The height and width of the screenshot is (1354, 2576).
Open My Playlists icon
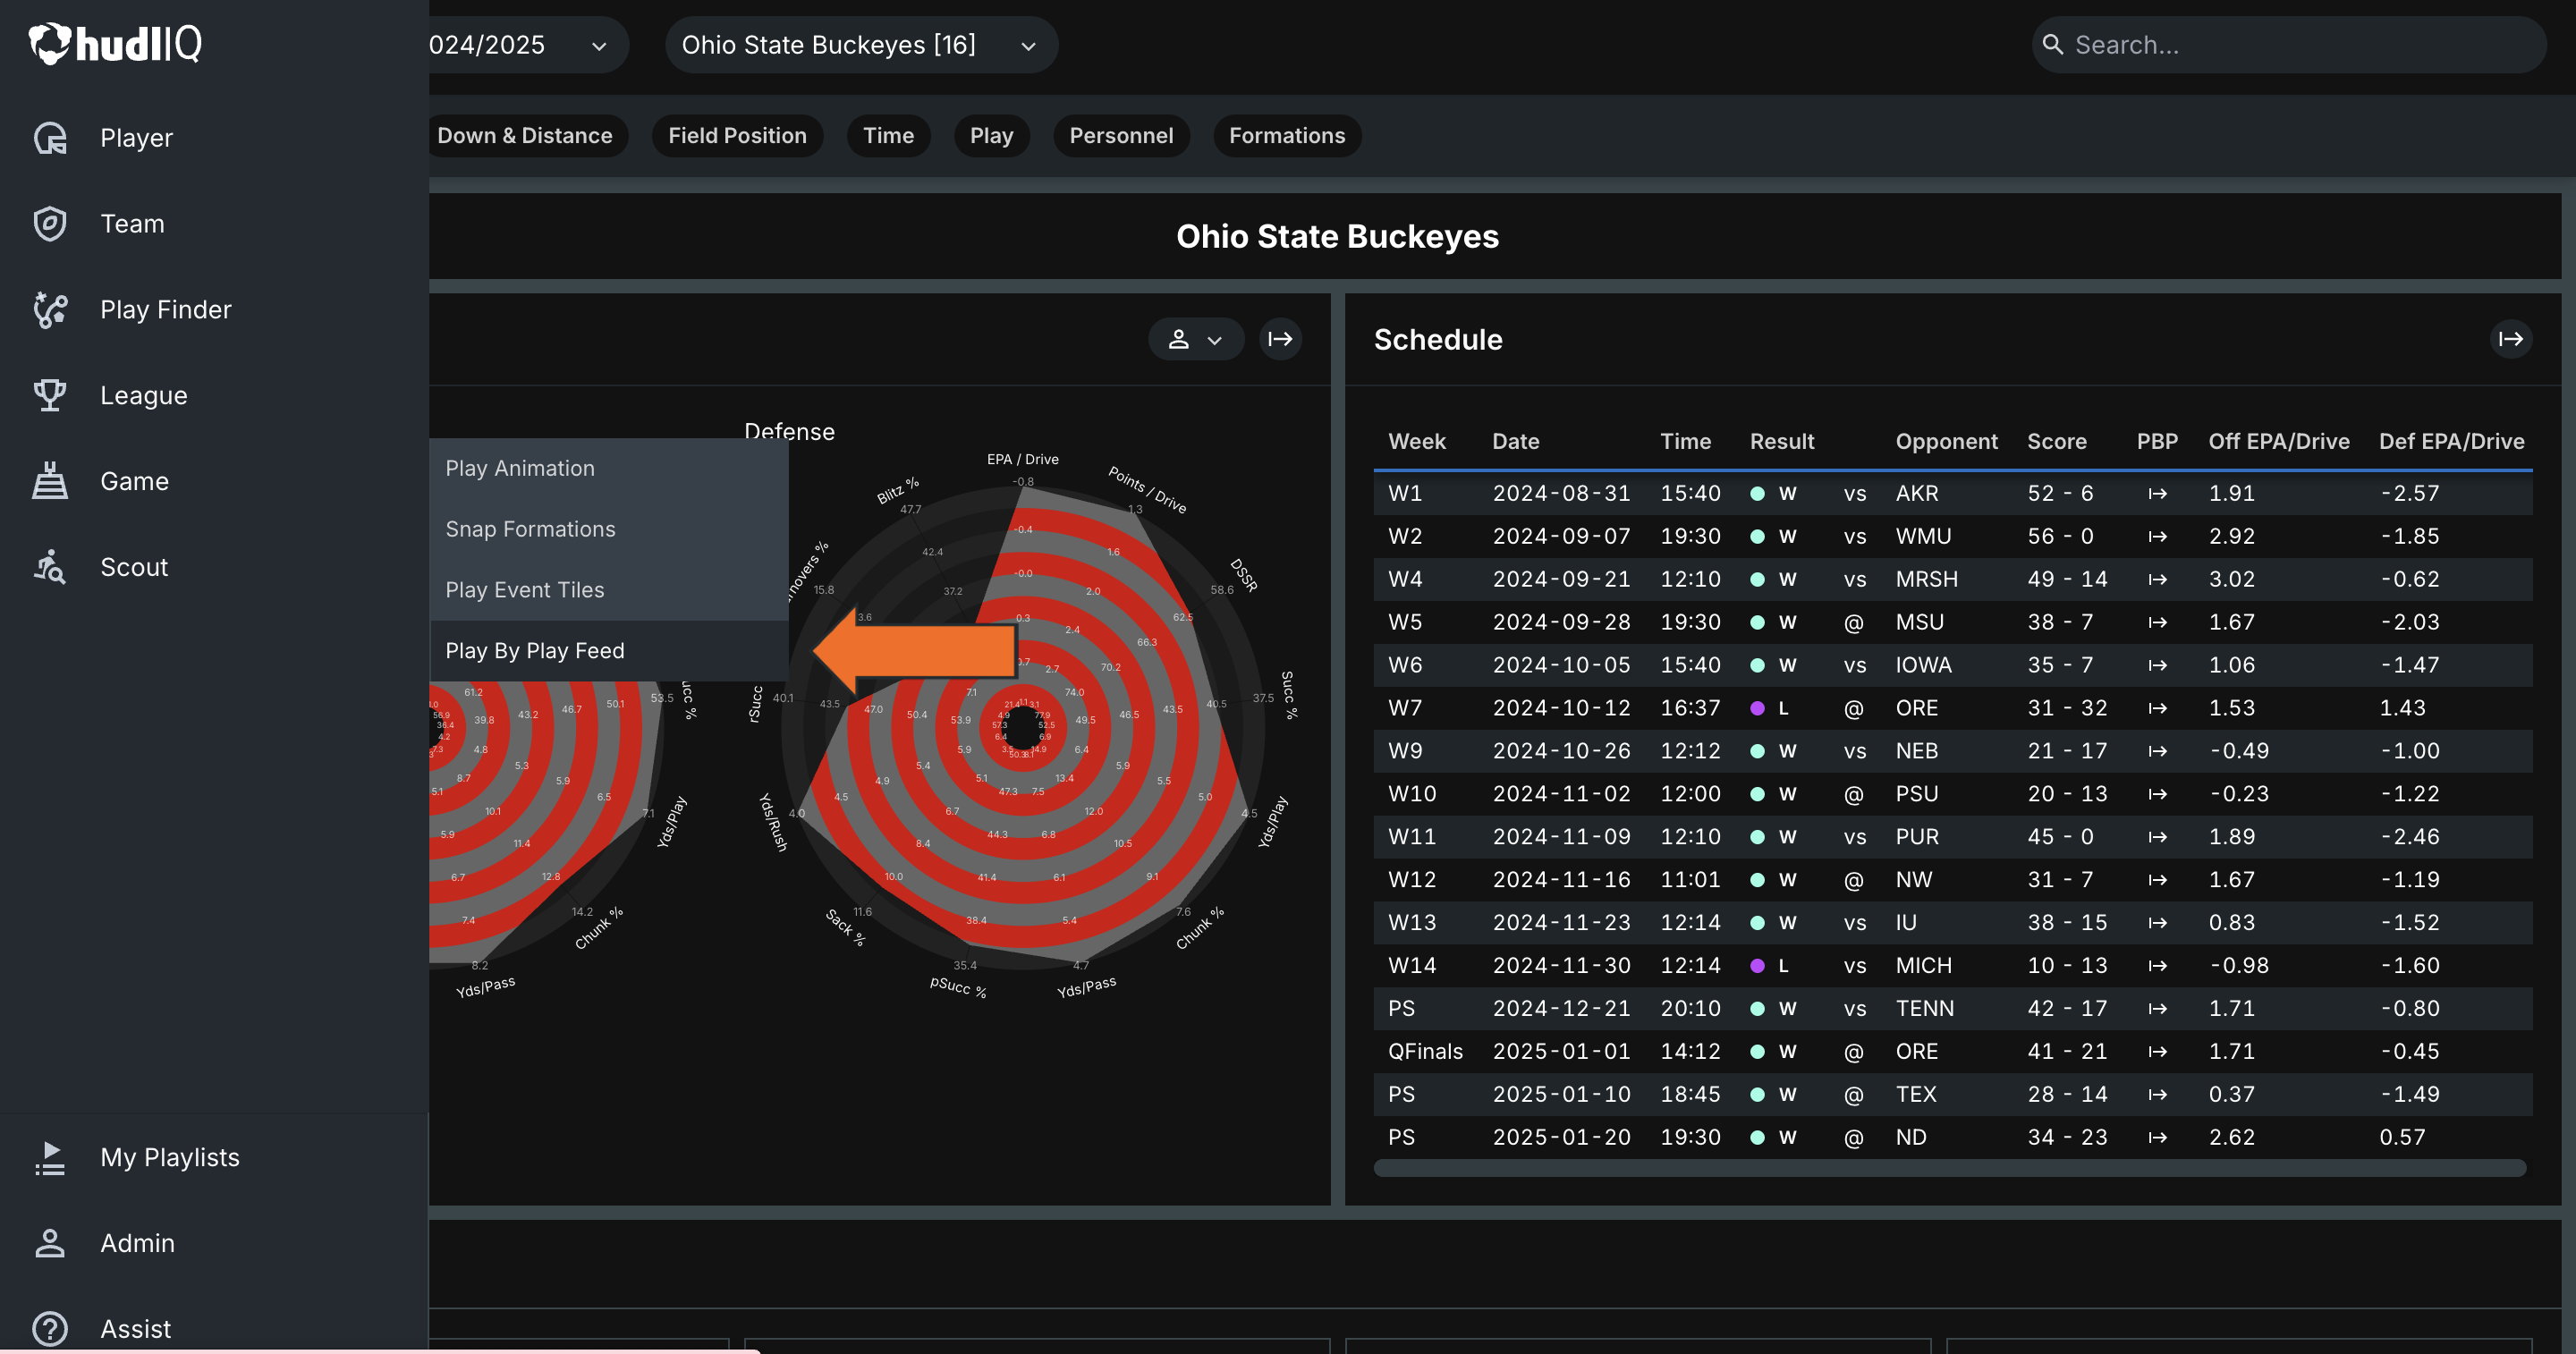(x=50, y=1157)
